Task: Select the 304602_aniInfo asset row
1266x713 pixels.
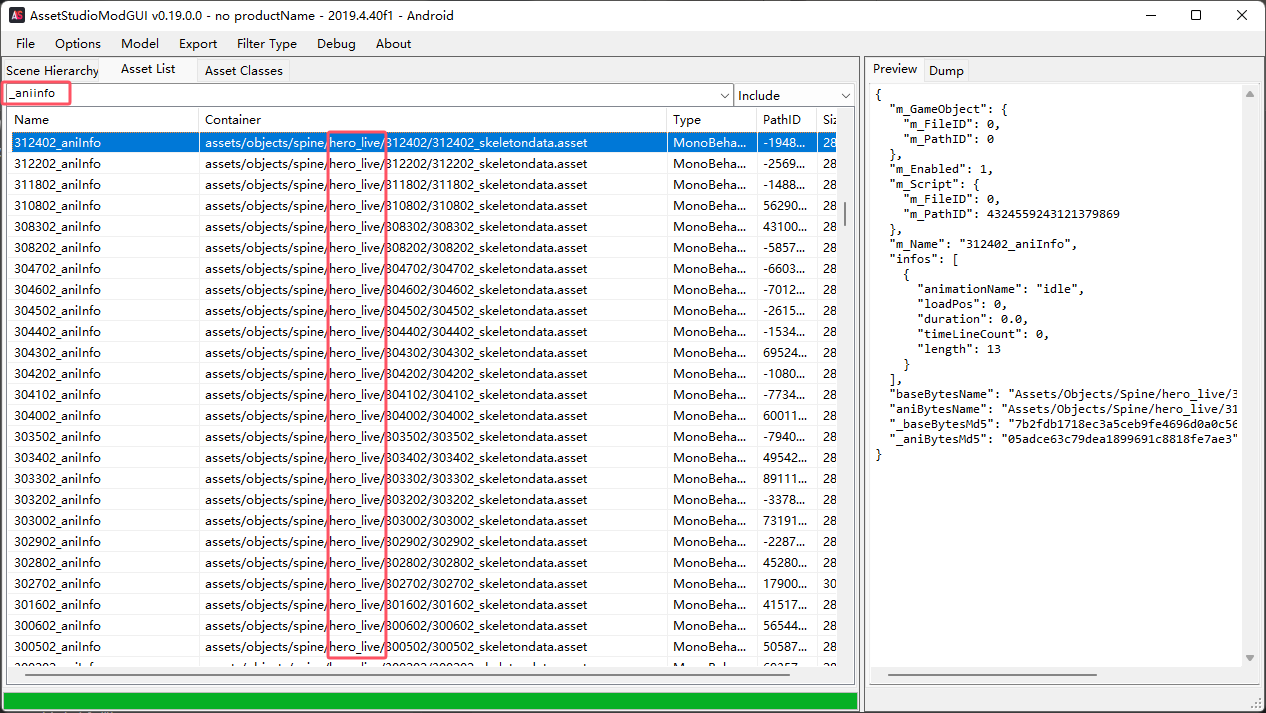Action: (423, 289)
